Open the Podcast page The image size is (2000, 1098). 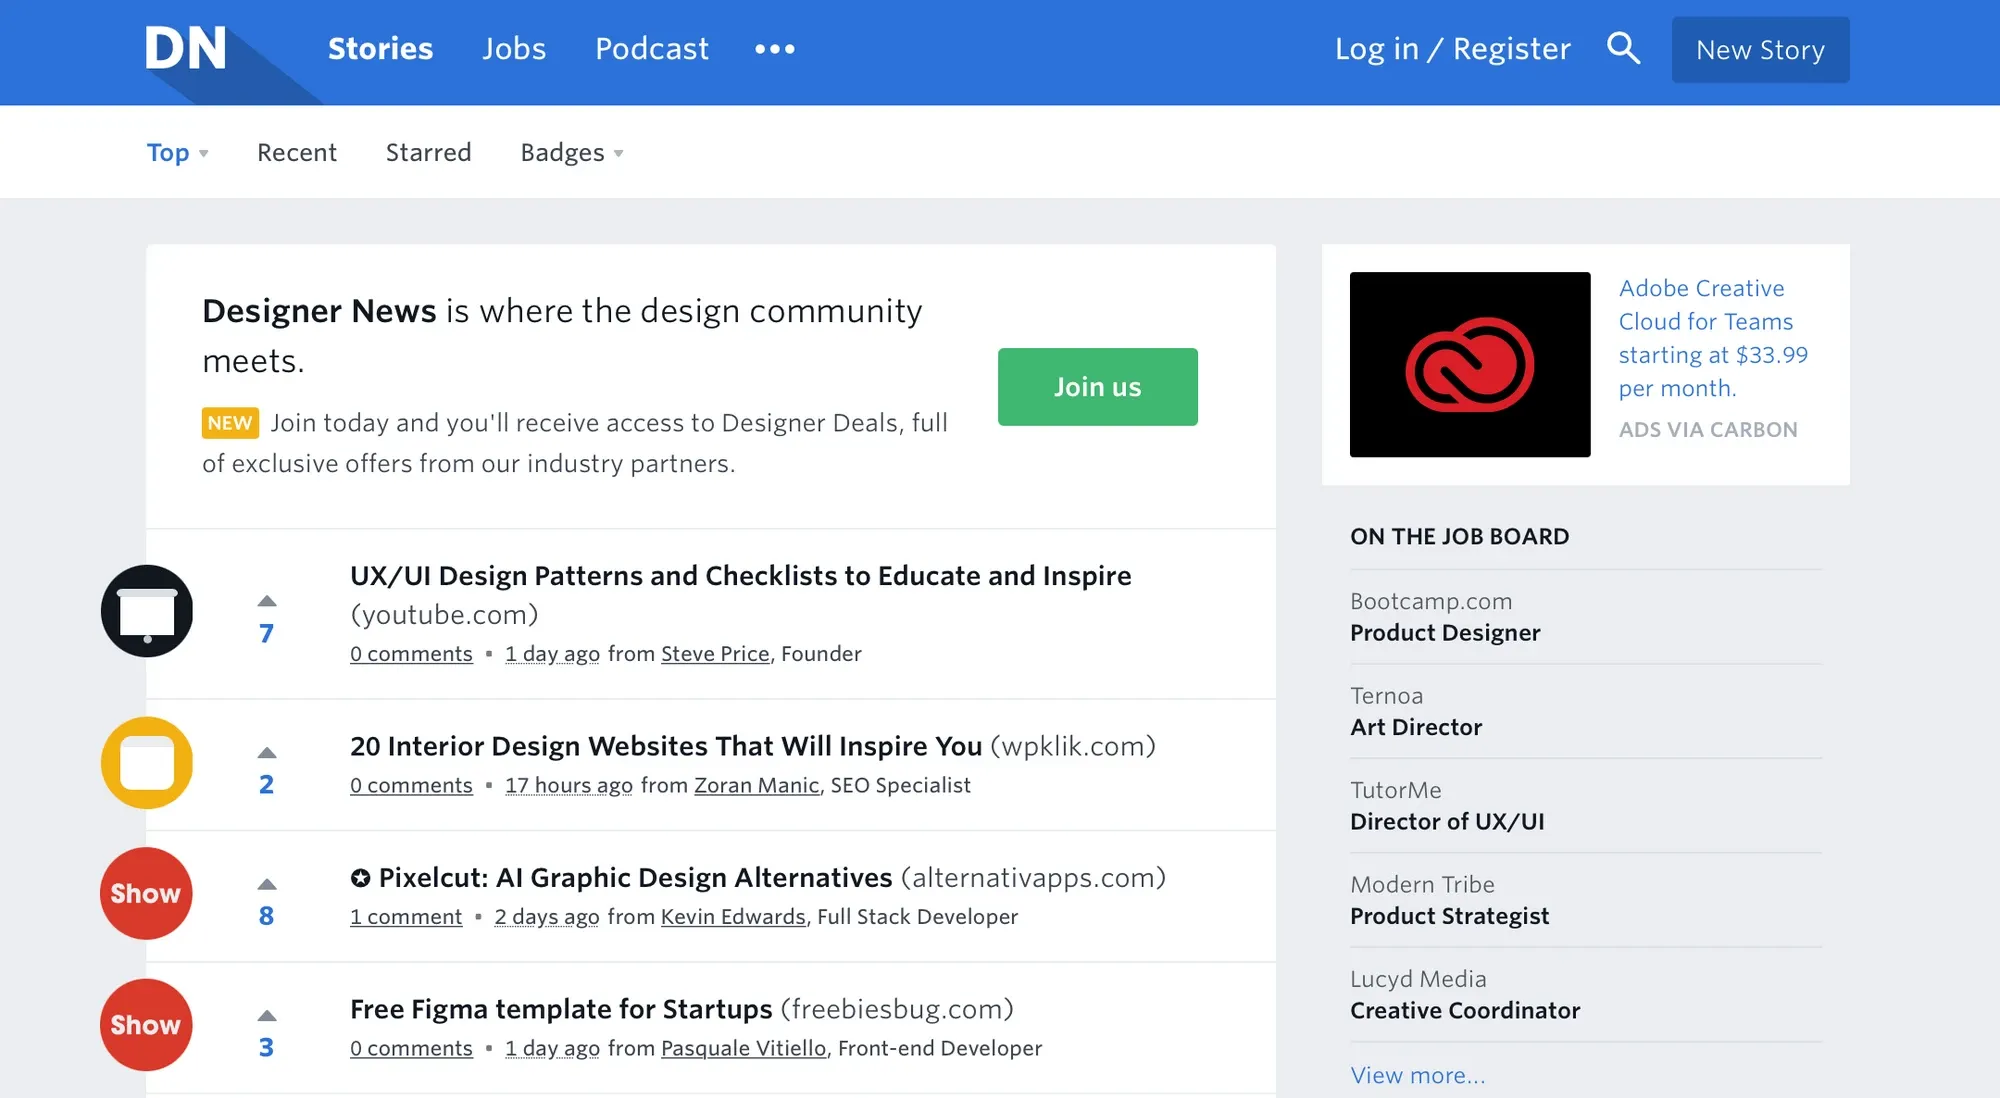[x=652, y=48]
